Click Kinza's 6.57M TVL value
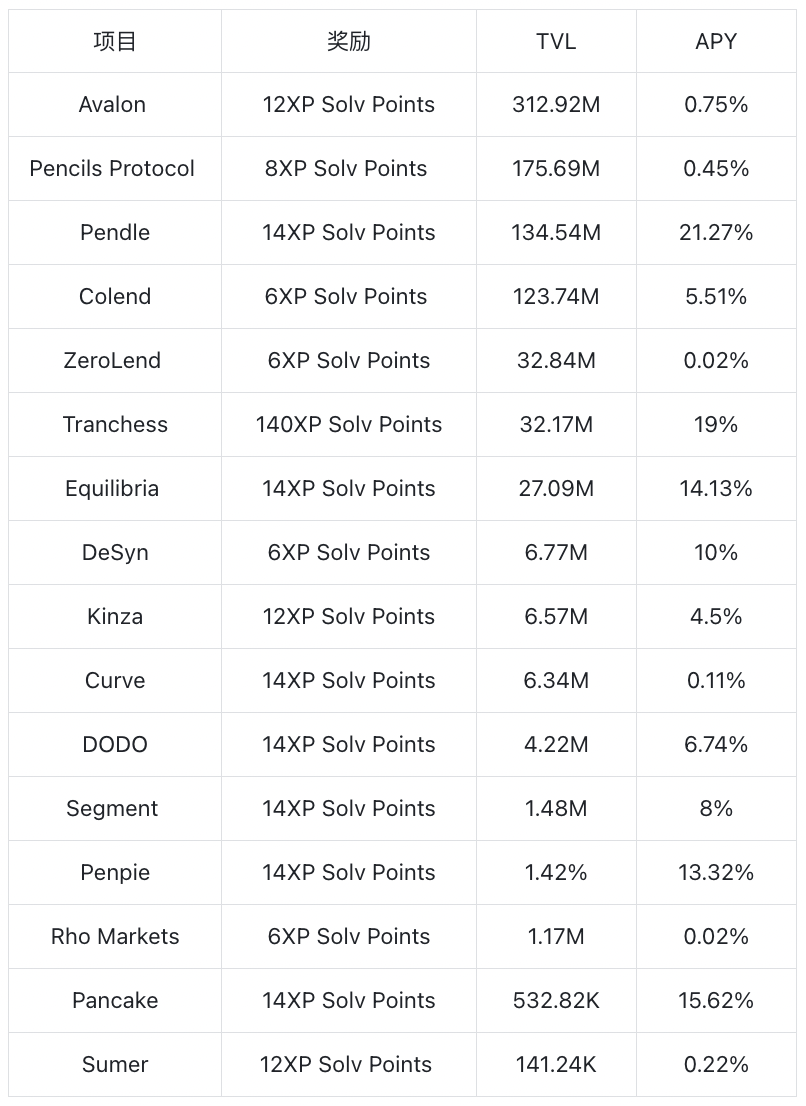 point(556,616)
